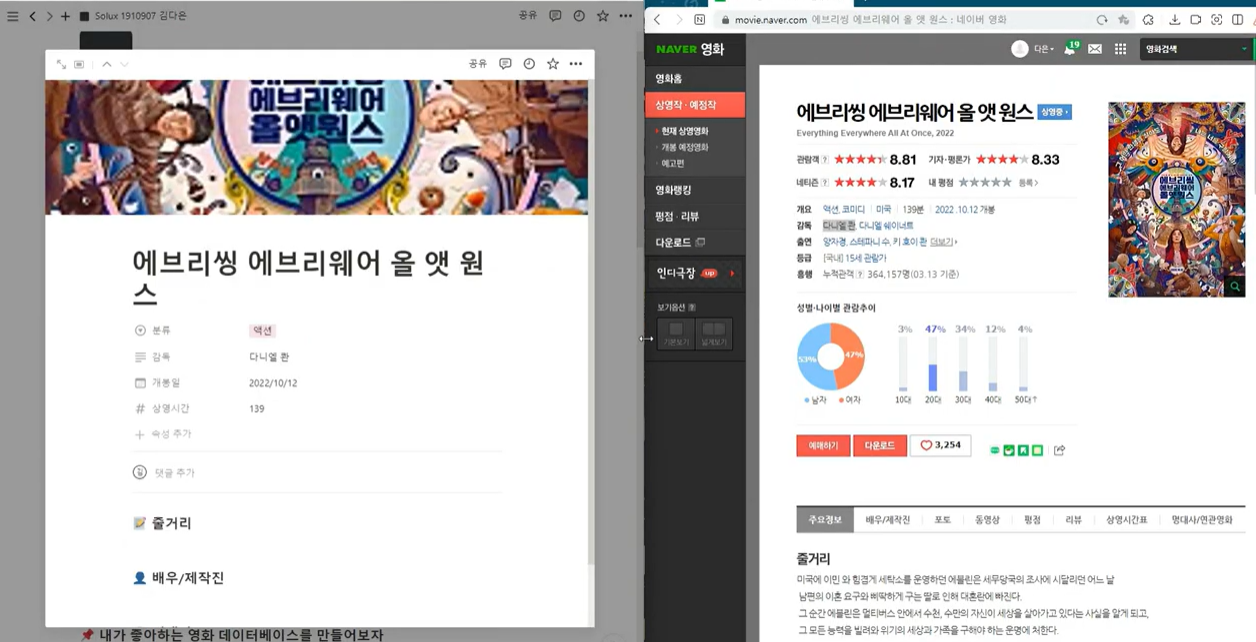Viewport: 1256px width, 642px height.
Task: Select 넓게보기 view option
Action: pyautogui.click(x=714, y=334)
